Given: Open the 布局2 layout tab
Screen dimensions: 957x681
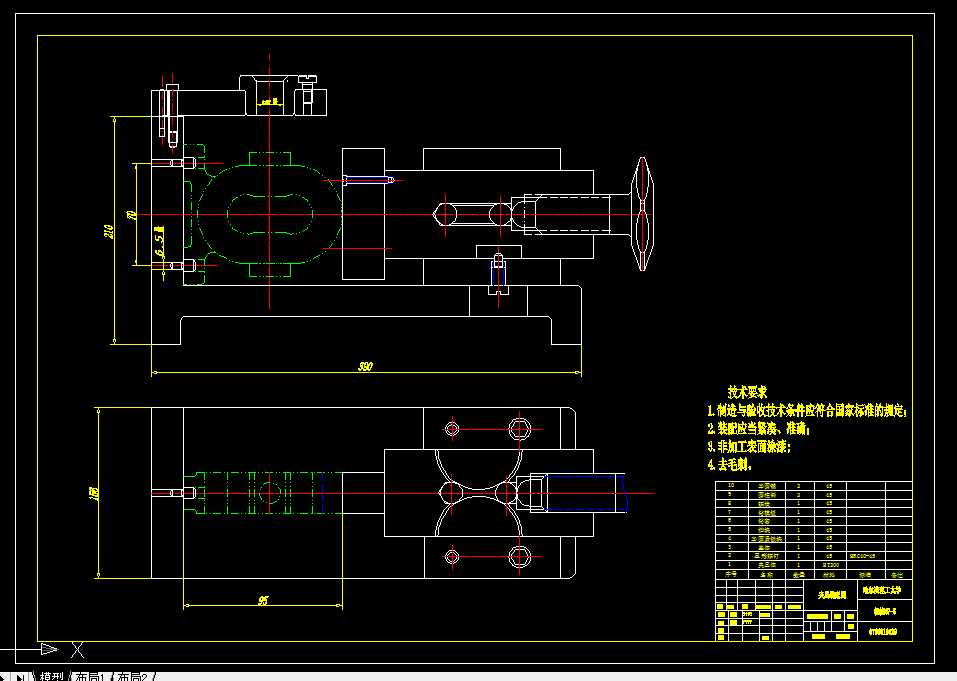Looking at the screenshot, I should pyautogui.click(x=132, y=677).
